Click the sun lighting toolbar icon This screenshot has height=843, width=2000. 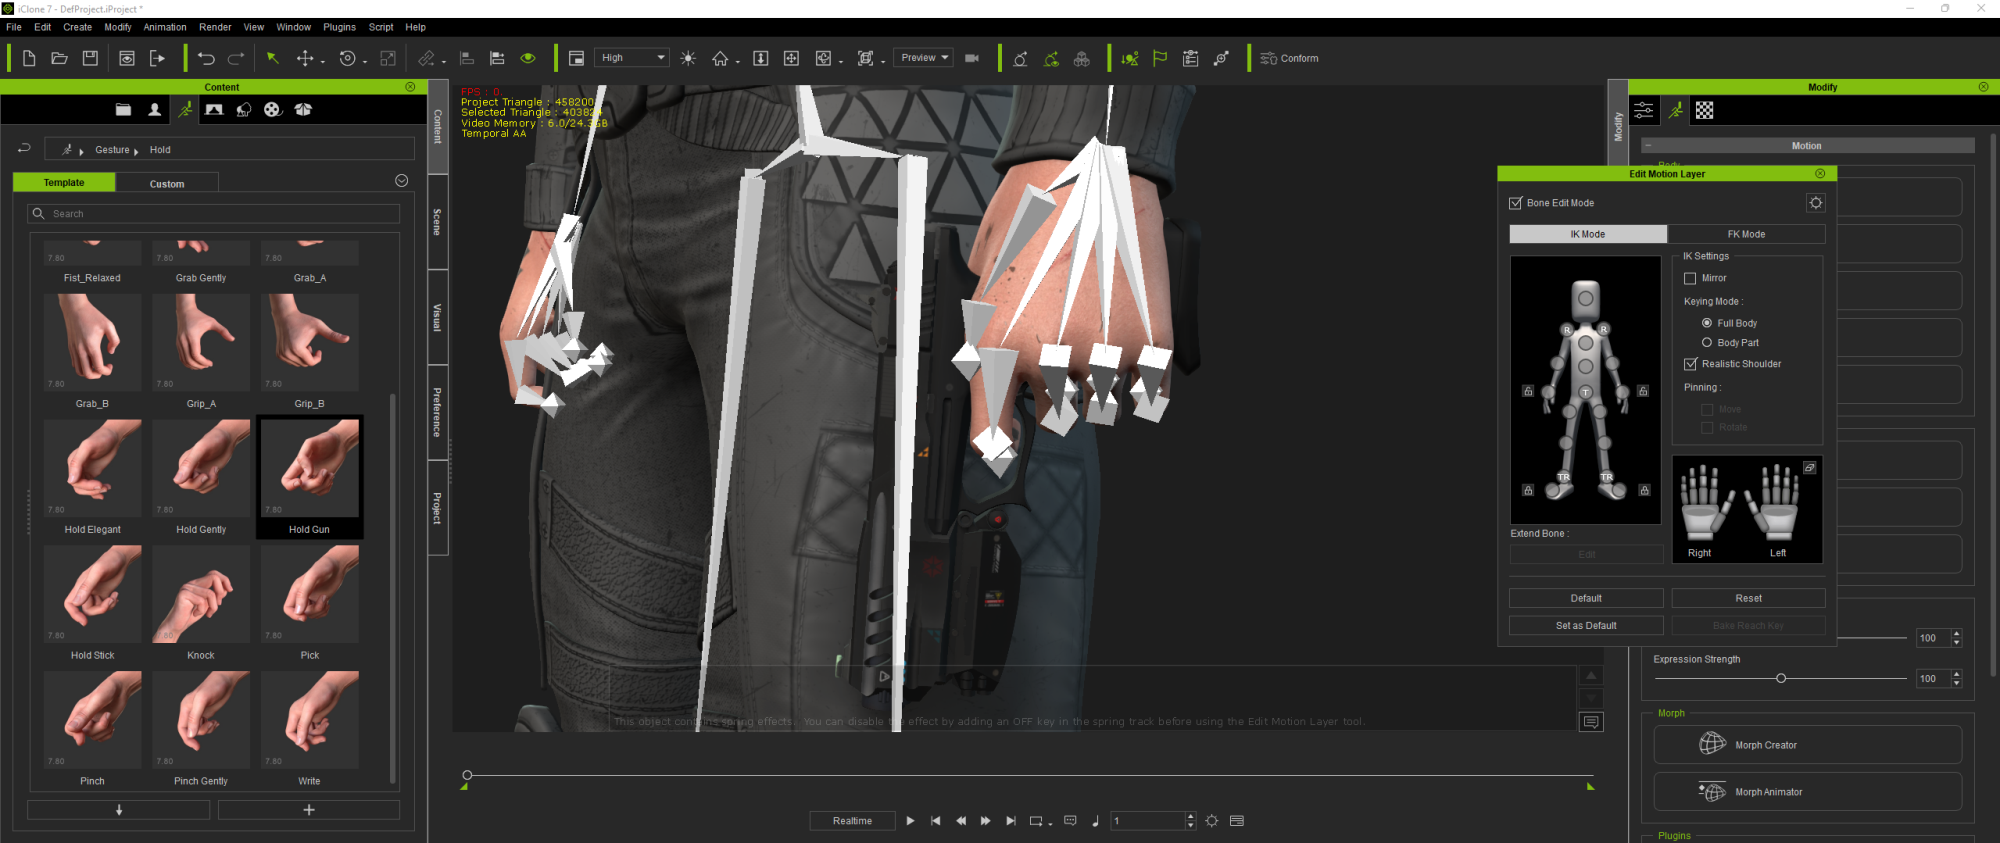[x=688, y=58]
